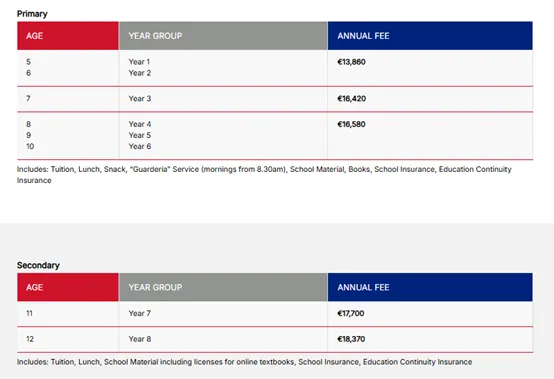
Task: Click the Primary ANNUAL FEE header
Action: [430, 36]
